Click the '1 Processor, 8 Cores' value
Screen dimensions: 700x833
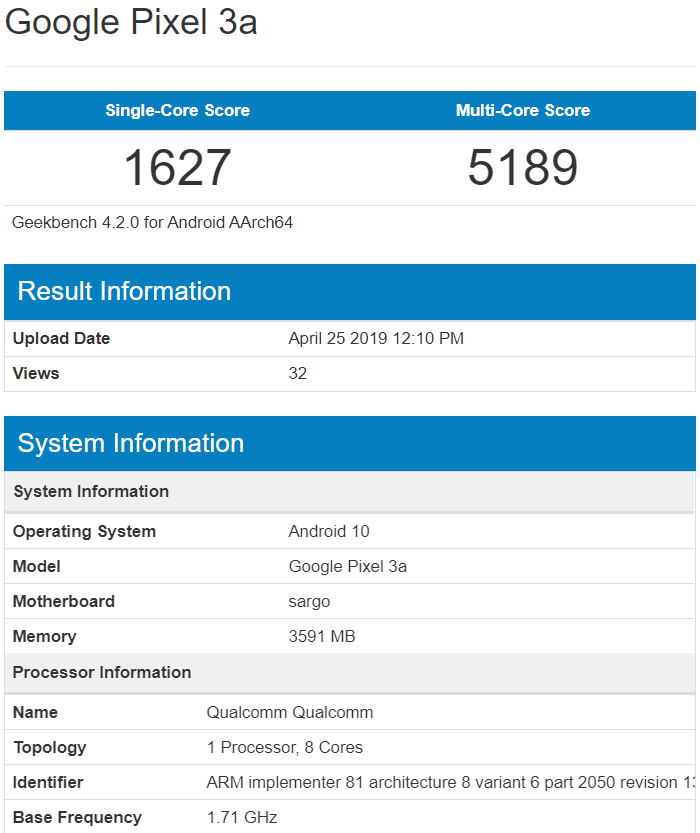click(x=285, y=747)
